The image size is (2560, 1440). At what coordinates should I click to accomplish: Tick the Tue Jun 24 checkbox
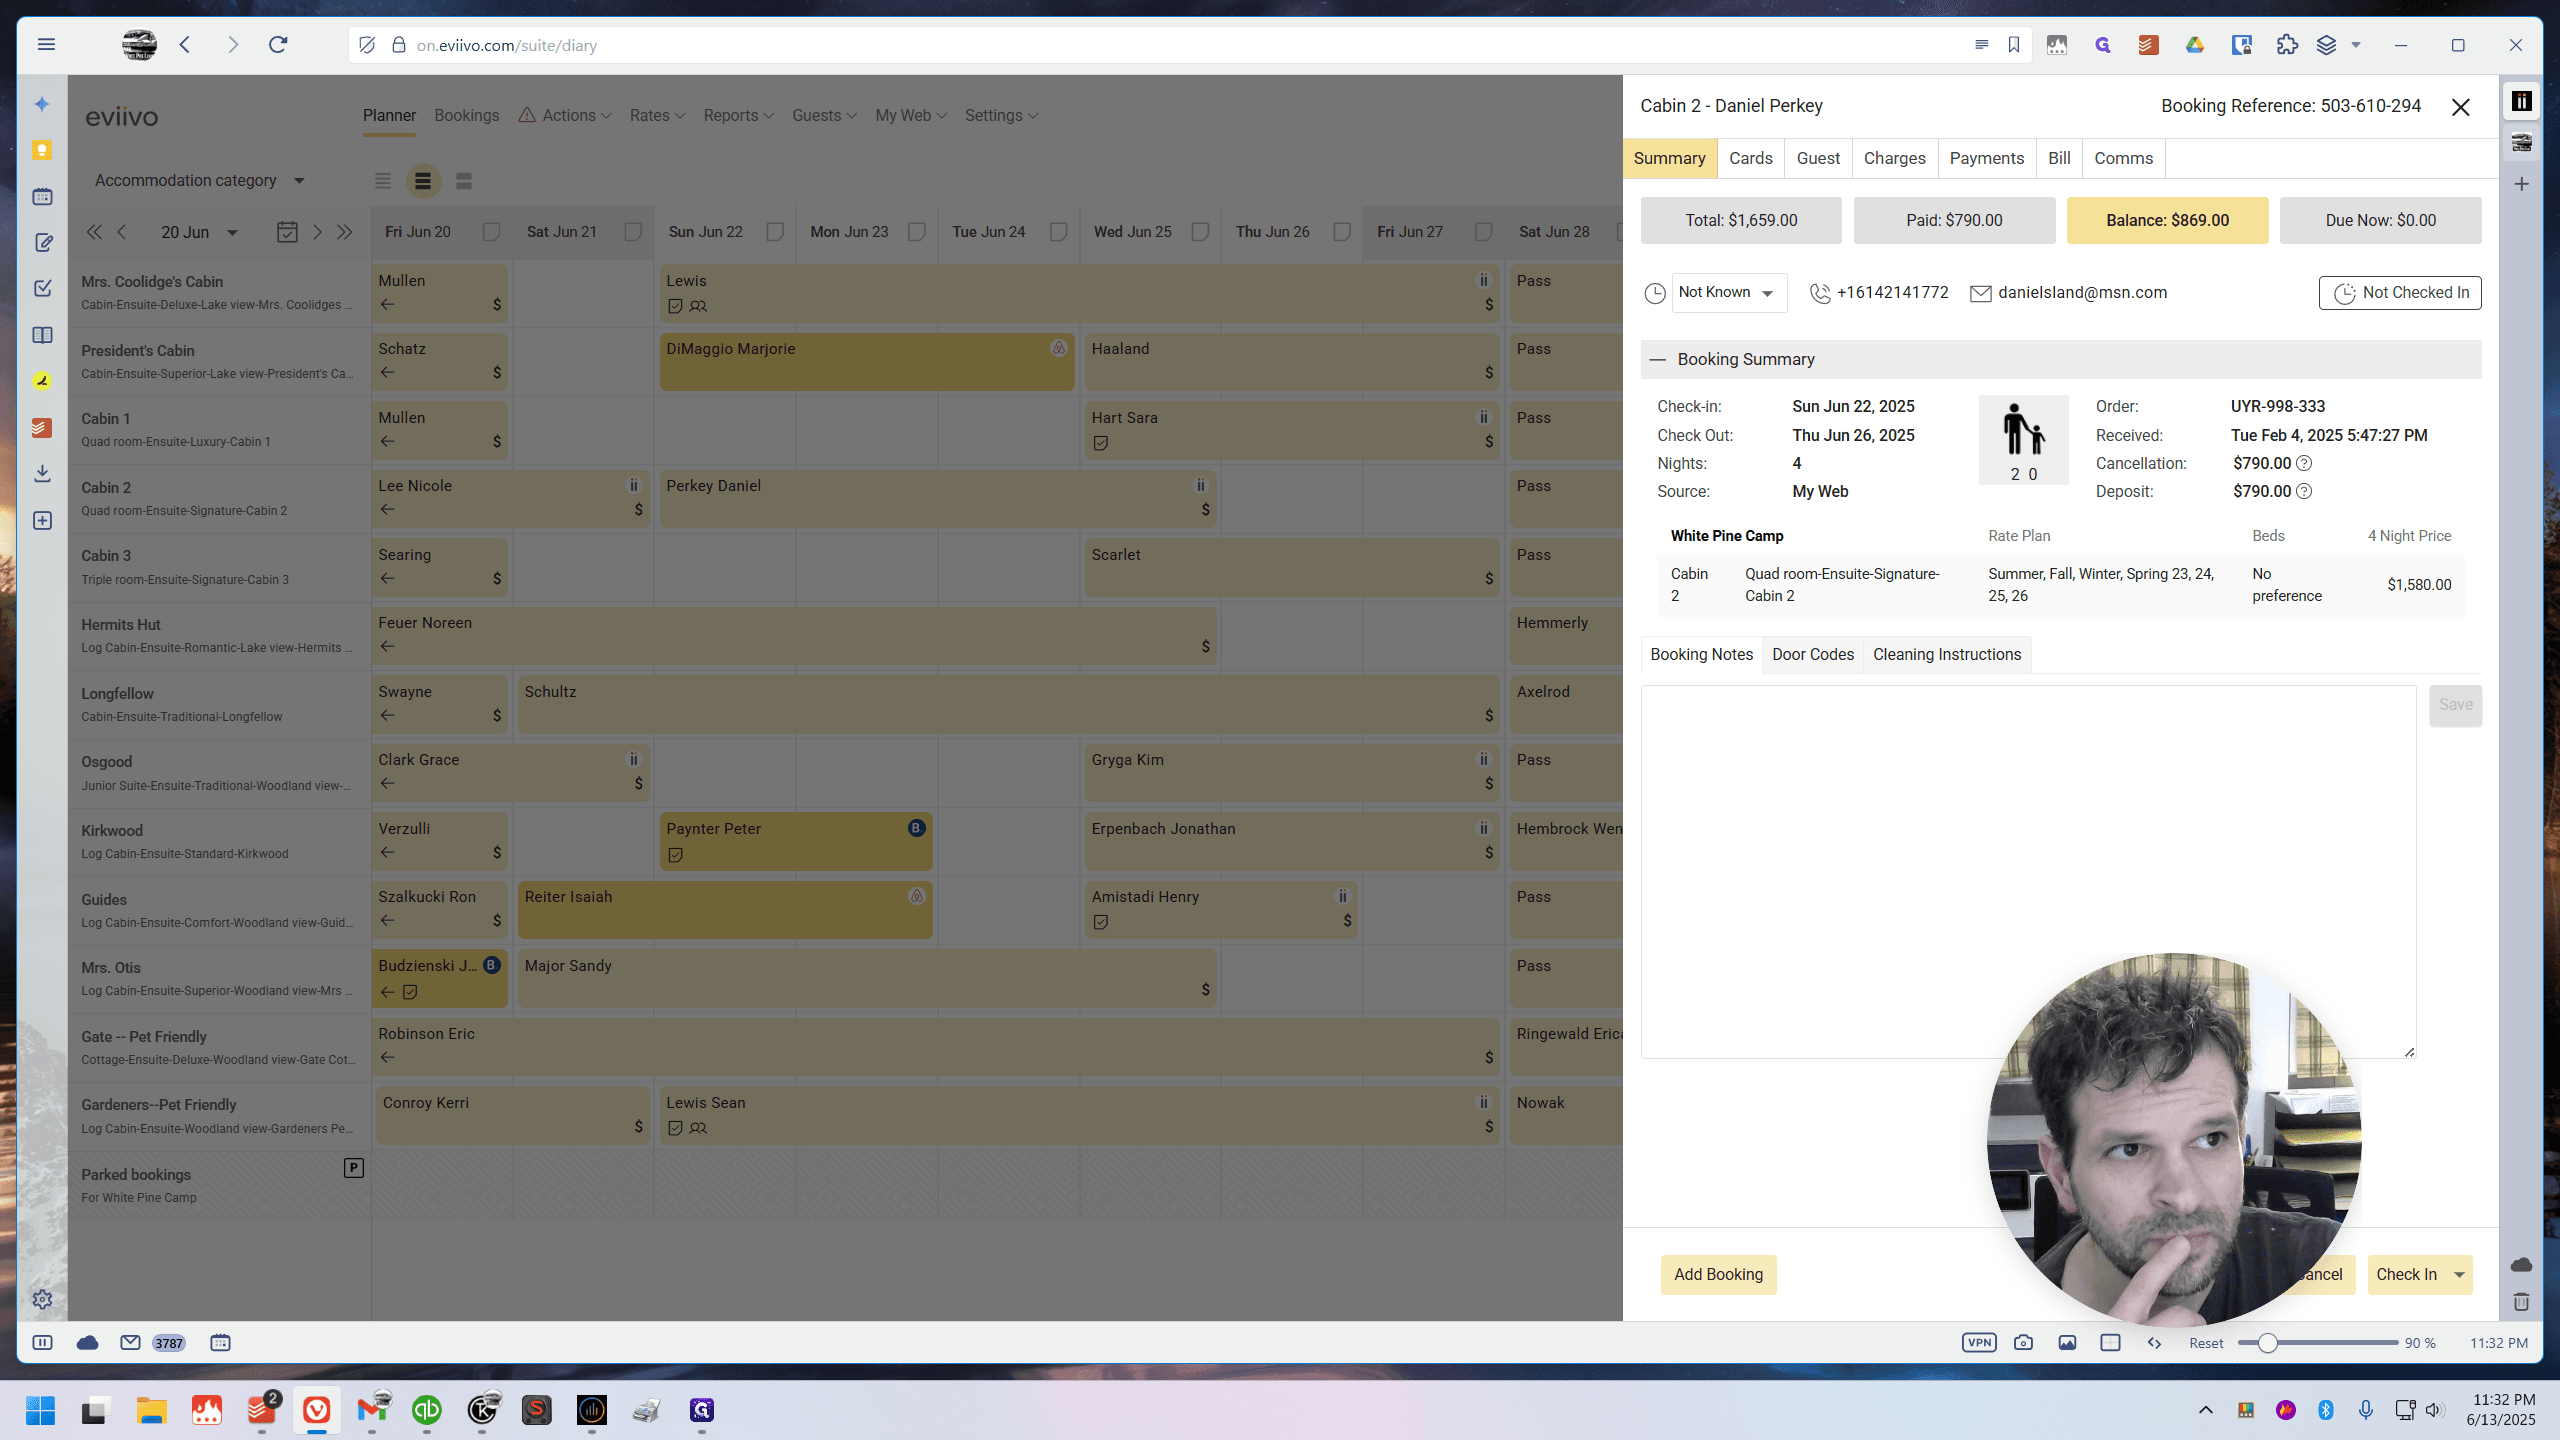pyautogui.click(x=1059, y=232)
